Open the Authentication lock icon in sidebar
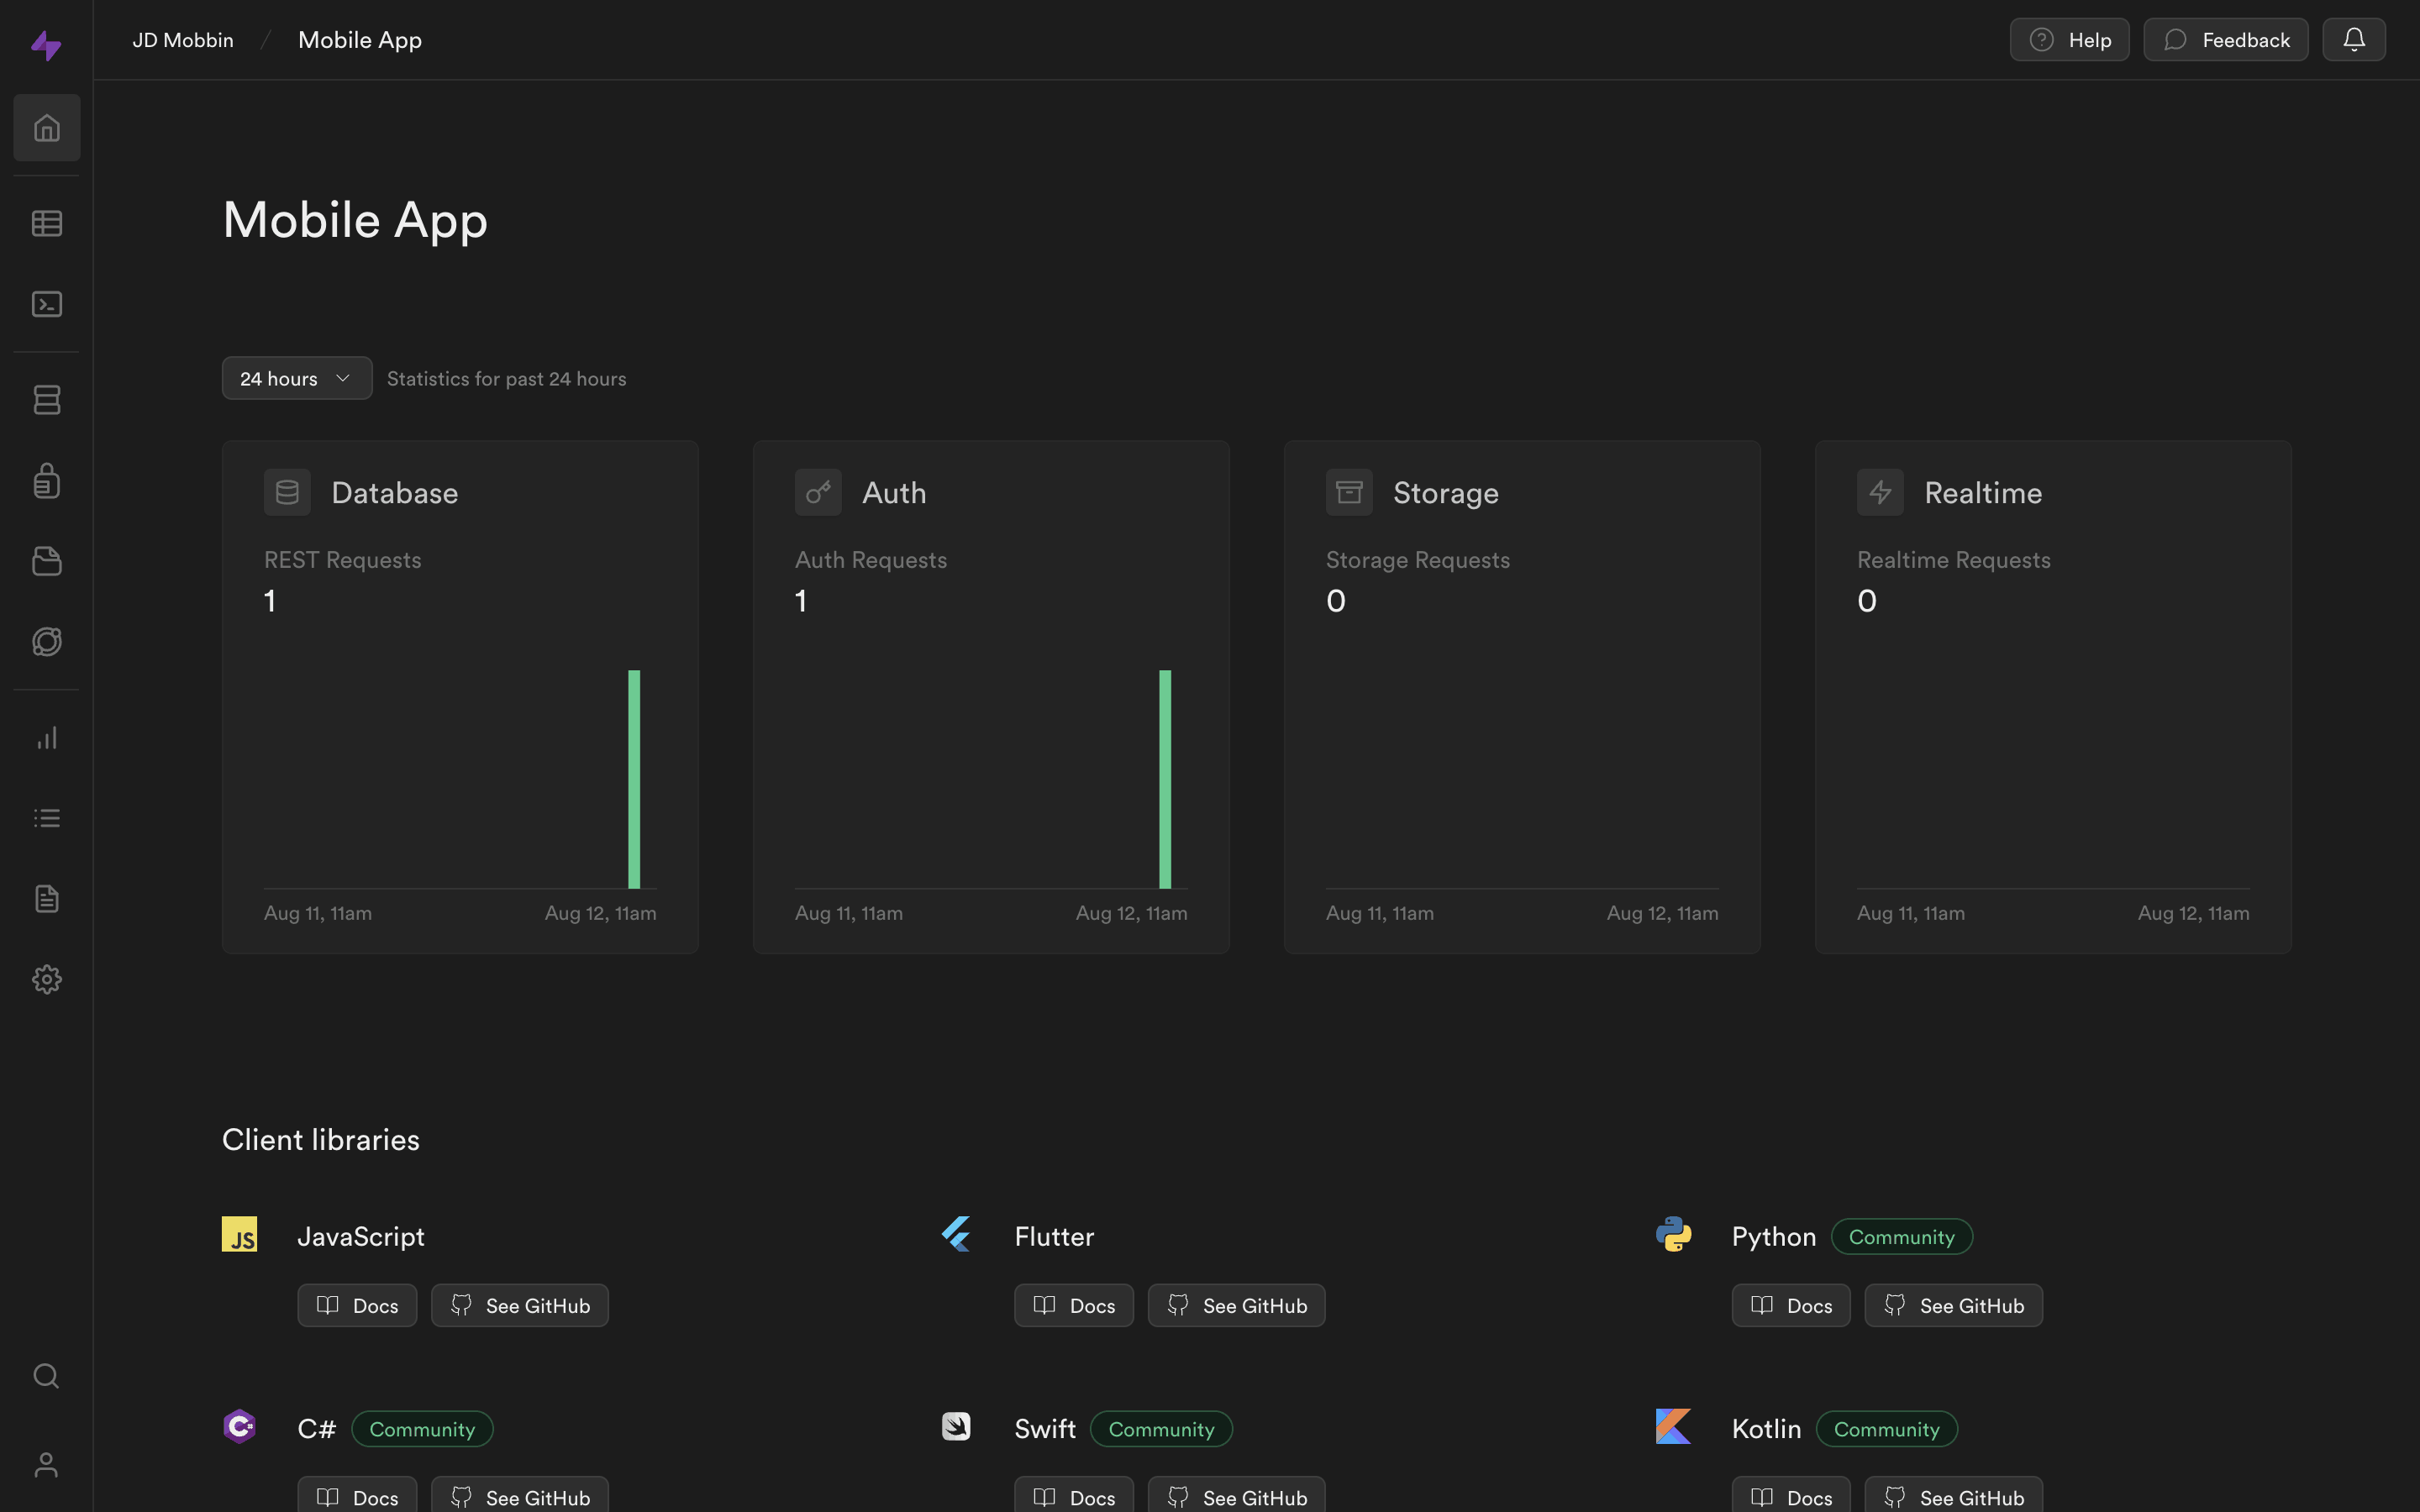Viewport: 2420px width, 1512px height. (x=46, y=481)
